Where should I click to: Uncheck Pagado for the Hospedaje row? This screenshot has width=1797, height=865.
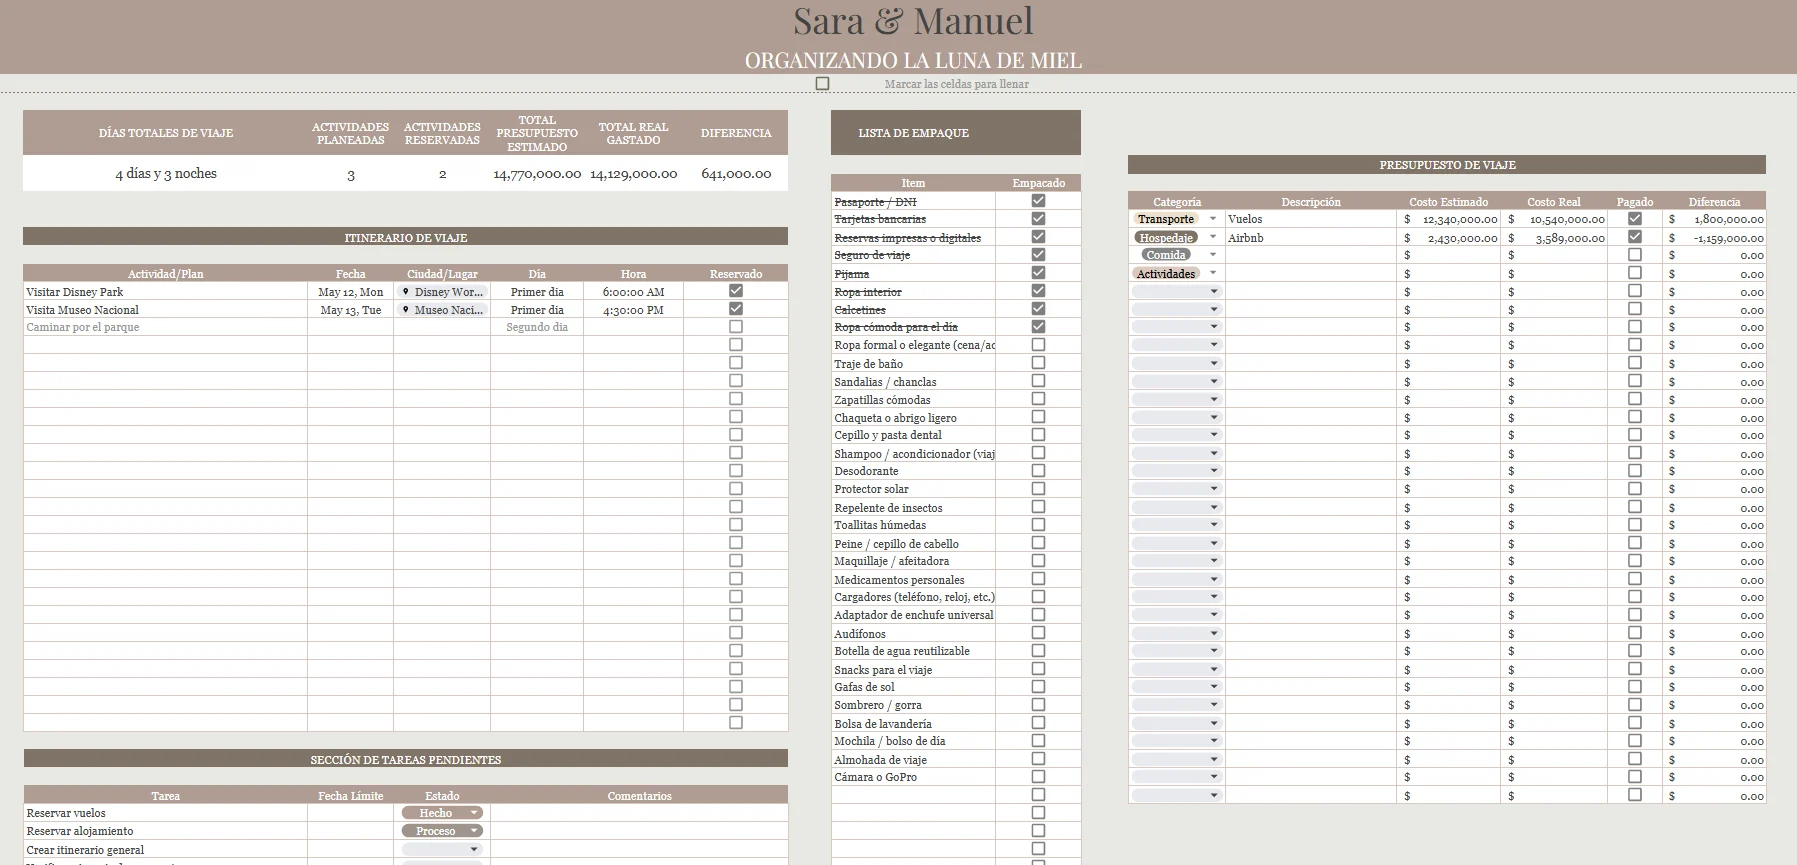coord(1635,237)
